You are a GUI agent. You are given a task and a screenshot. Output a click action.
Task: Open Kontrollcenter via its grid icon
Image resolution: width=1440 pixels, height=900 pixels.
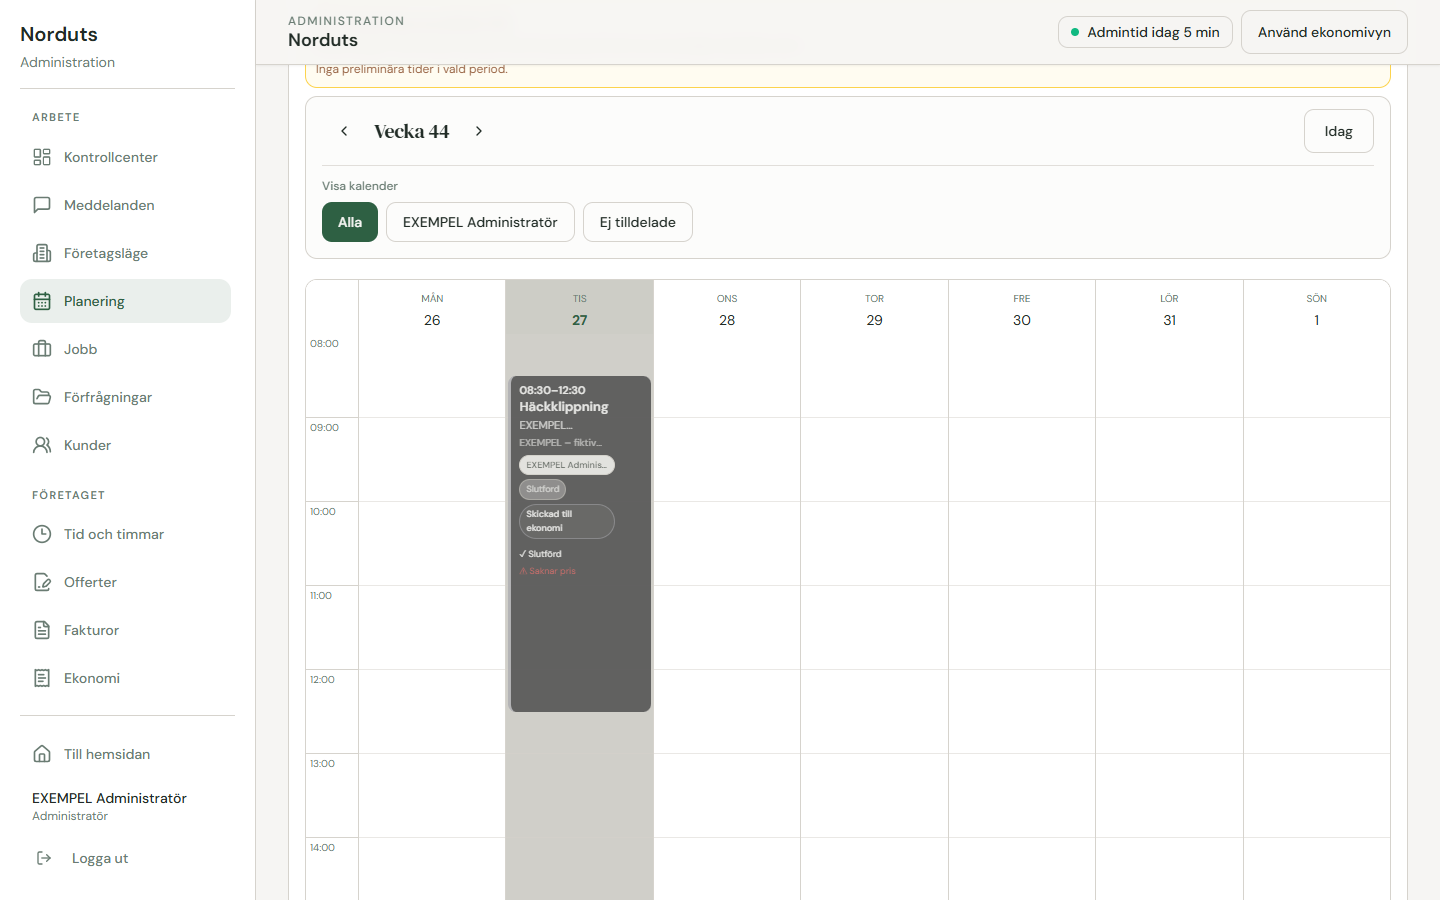click(42, 157)
